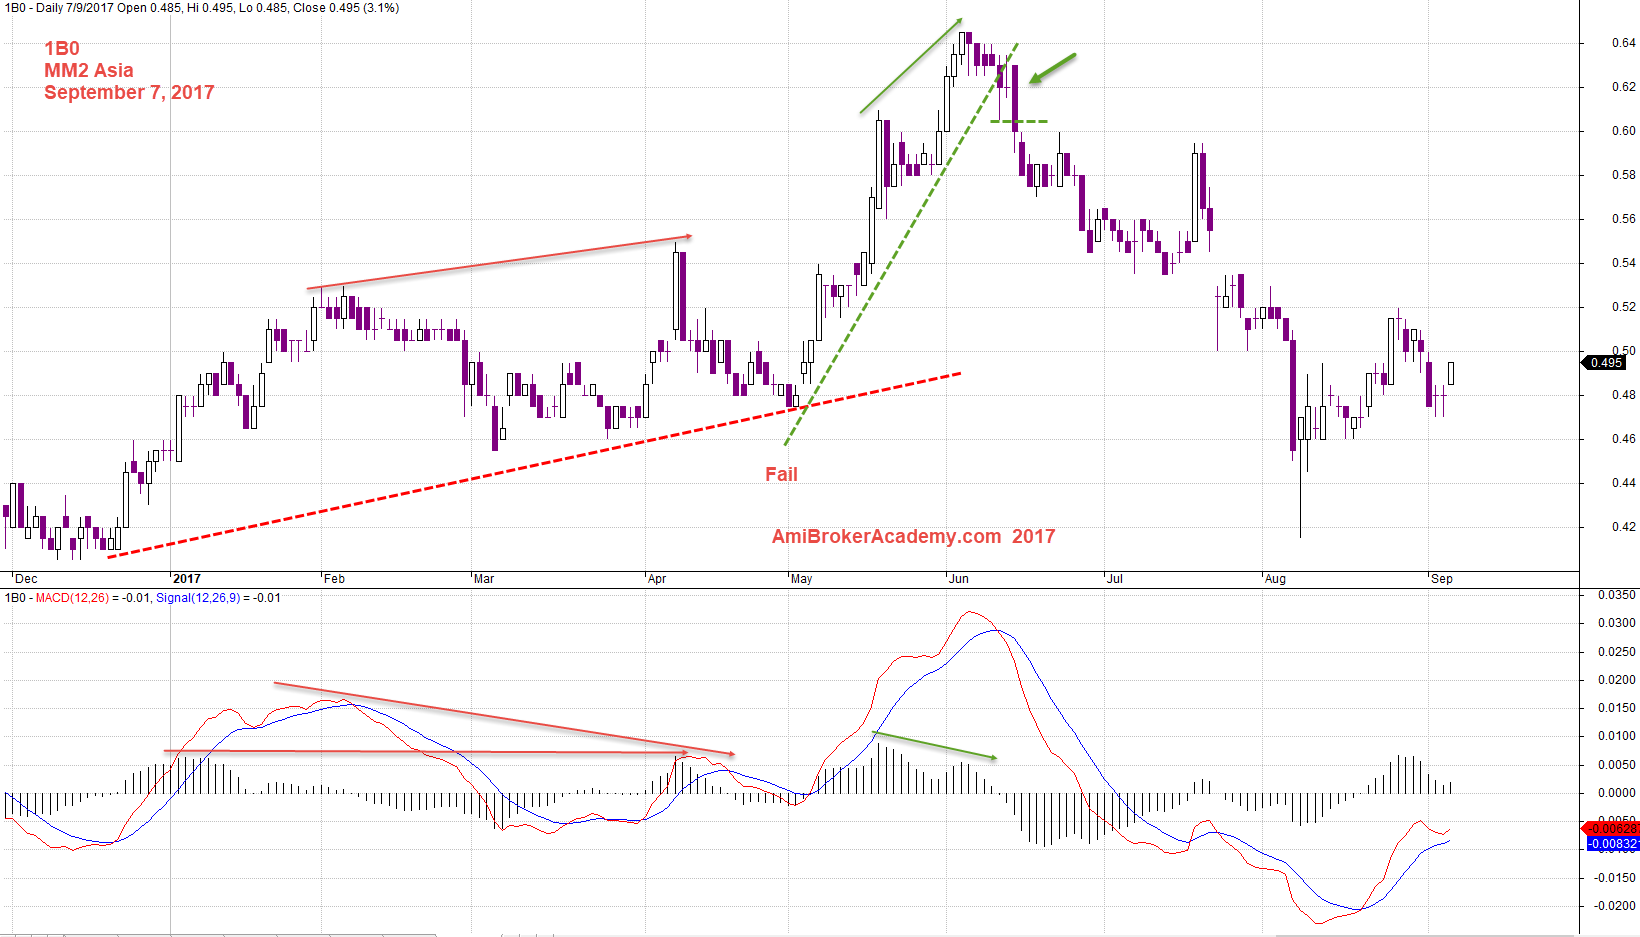Click the 0.64 price axis label

tap(1624, 42)
